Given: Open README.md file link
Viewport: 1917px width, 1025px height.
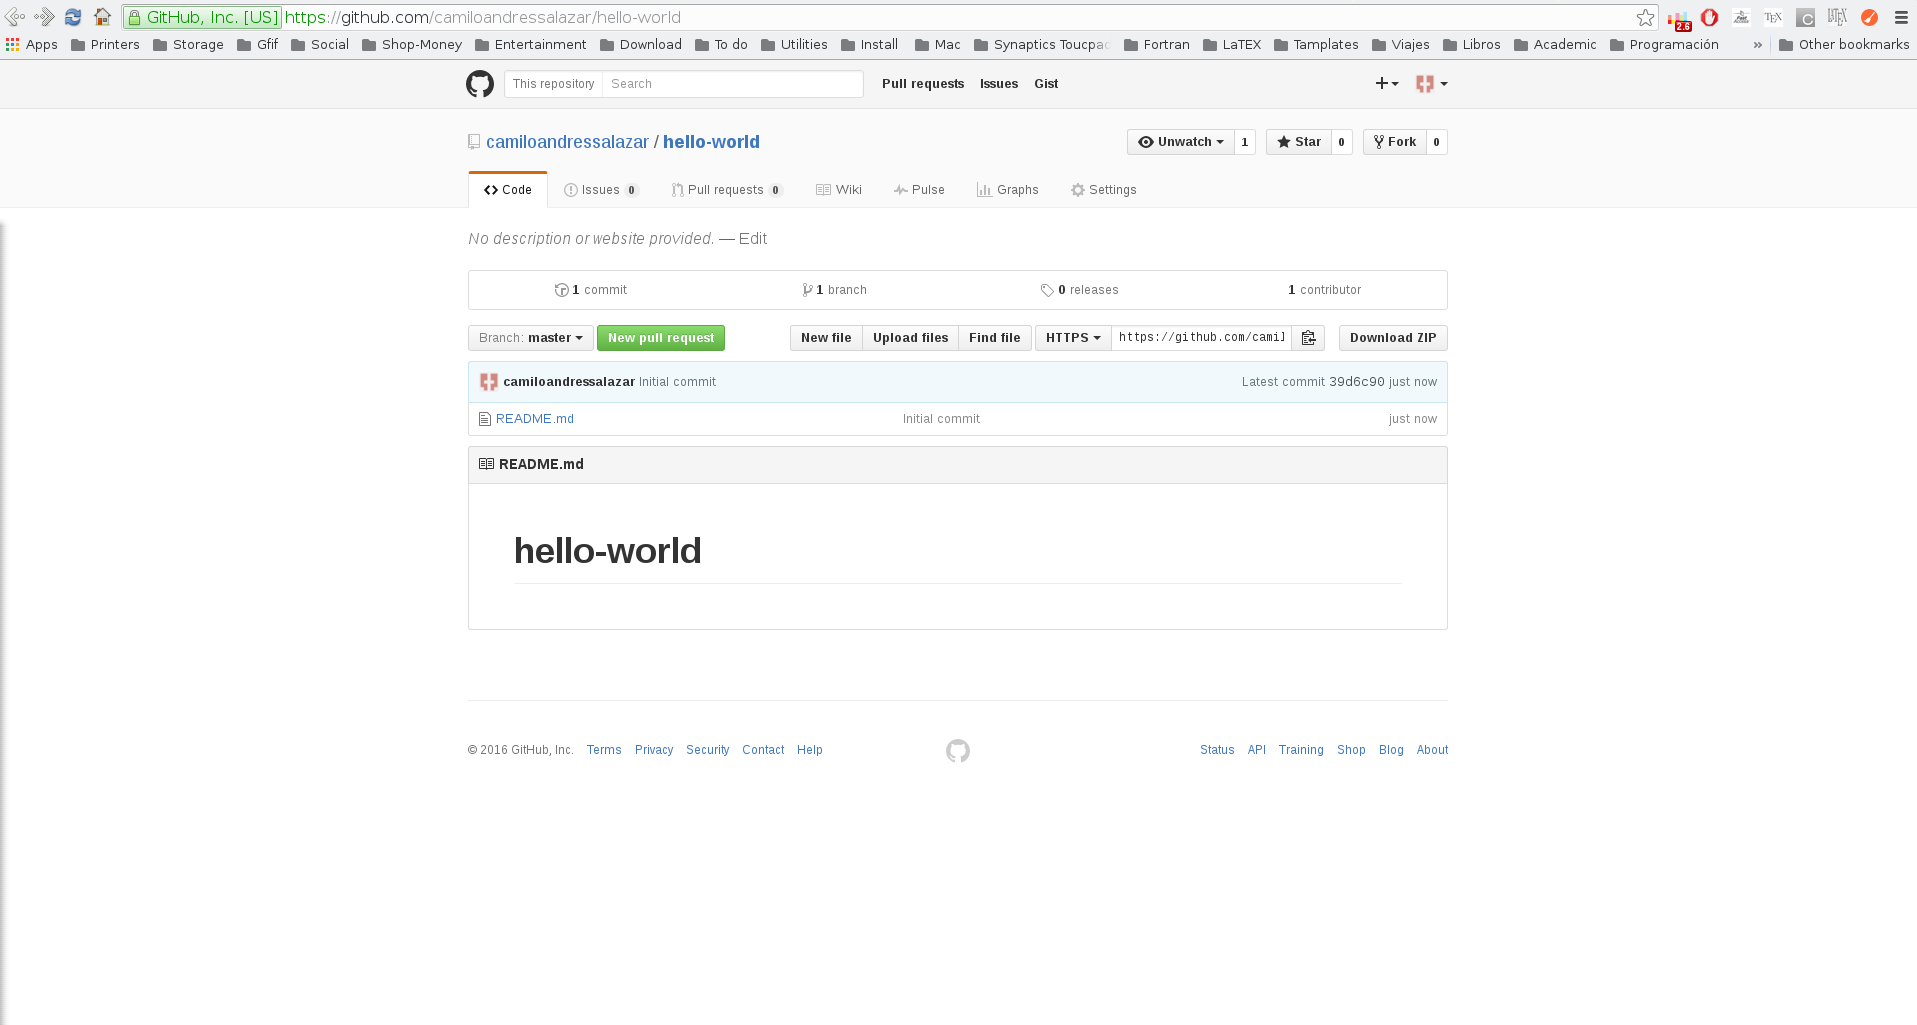Looking at the screenshot, I should (535, 419).
